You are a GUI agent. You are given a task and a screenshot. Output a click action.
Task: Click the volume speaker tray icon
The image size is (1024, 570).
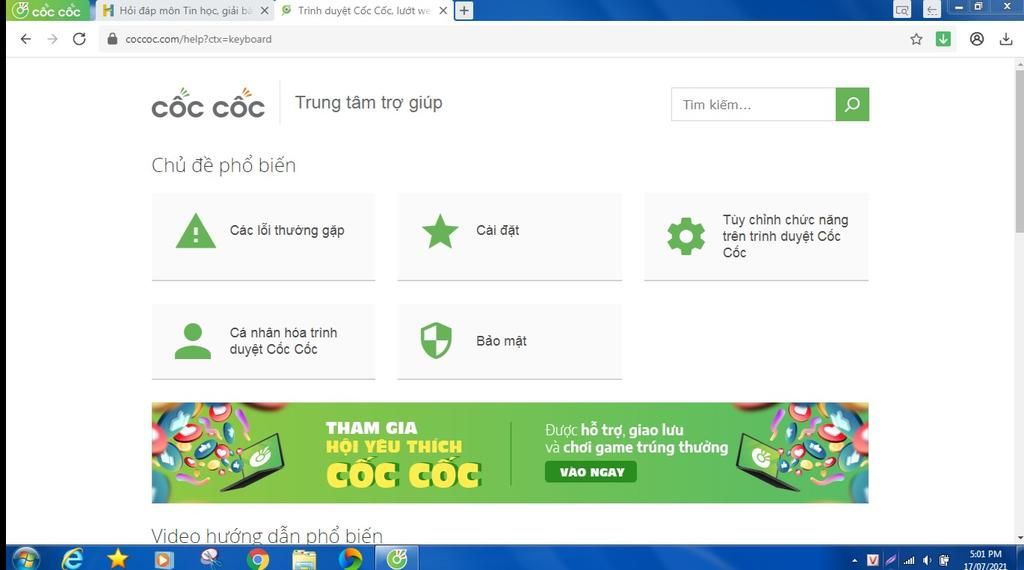tap(927, 560)
